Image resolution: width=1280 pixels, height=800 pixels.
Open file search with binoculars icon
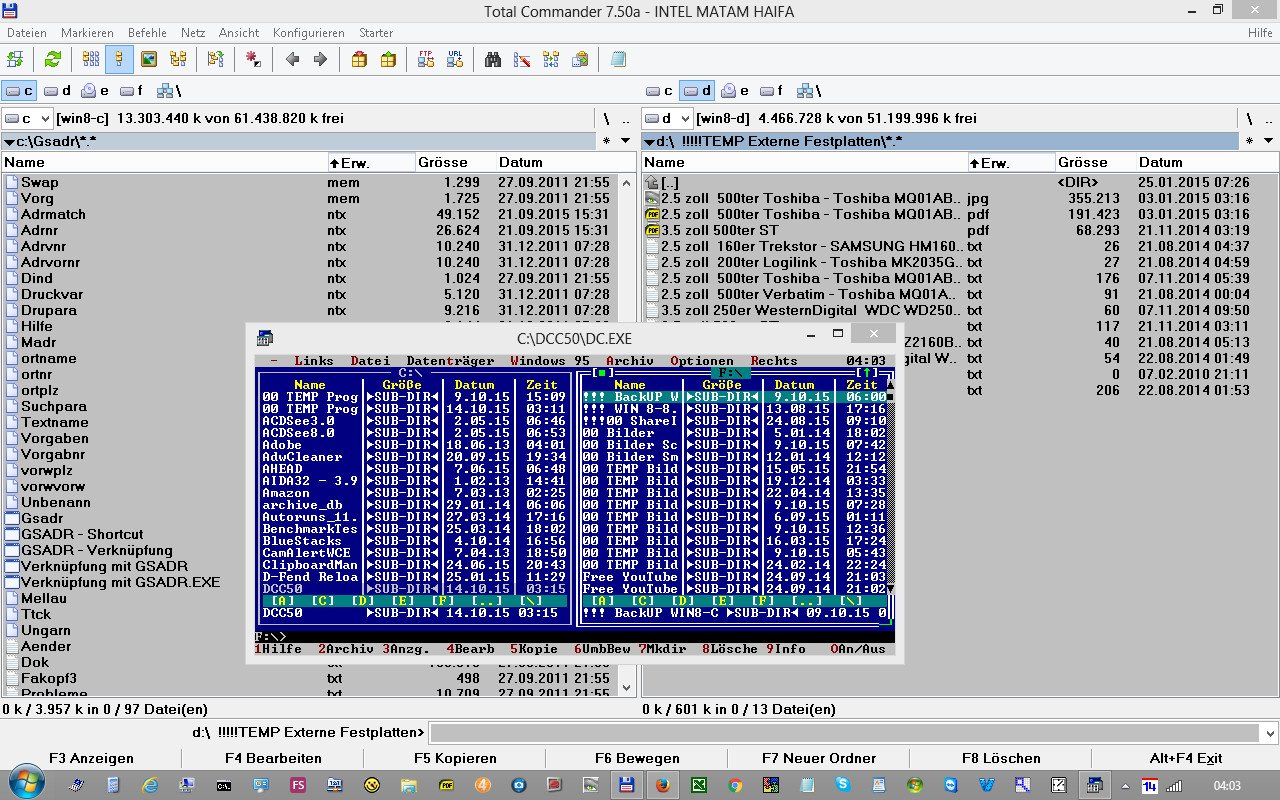493,59
